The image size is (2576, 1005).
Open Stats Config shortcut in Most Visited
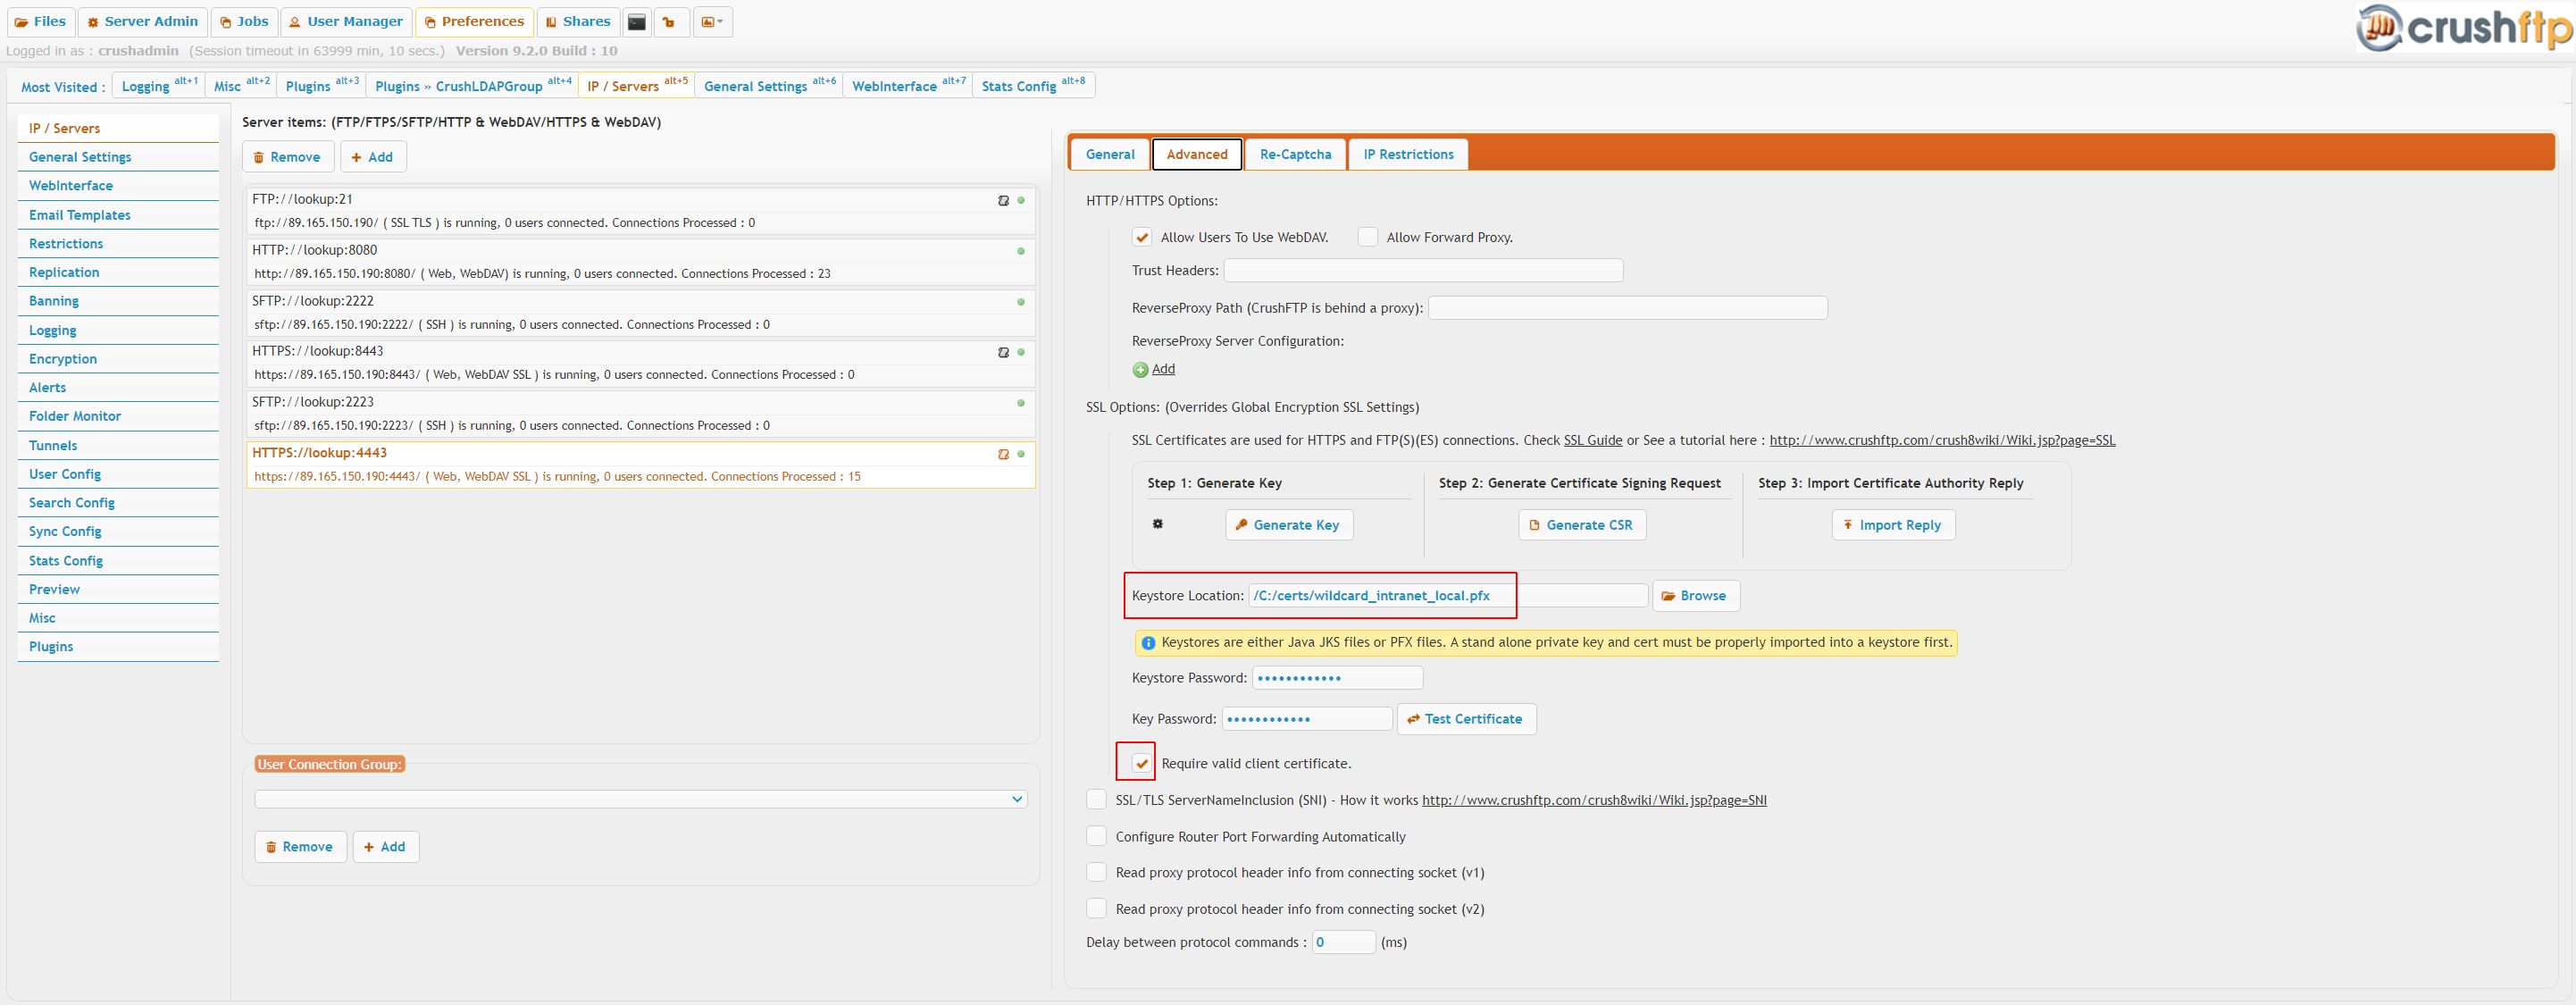pos(1033,86)
